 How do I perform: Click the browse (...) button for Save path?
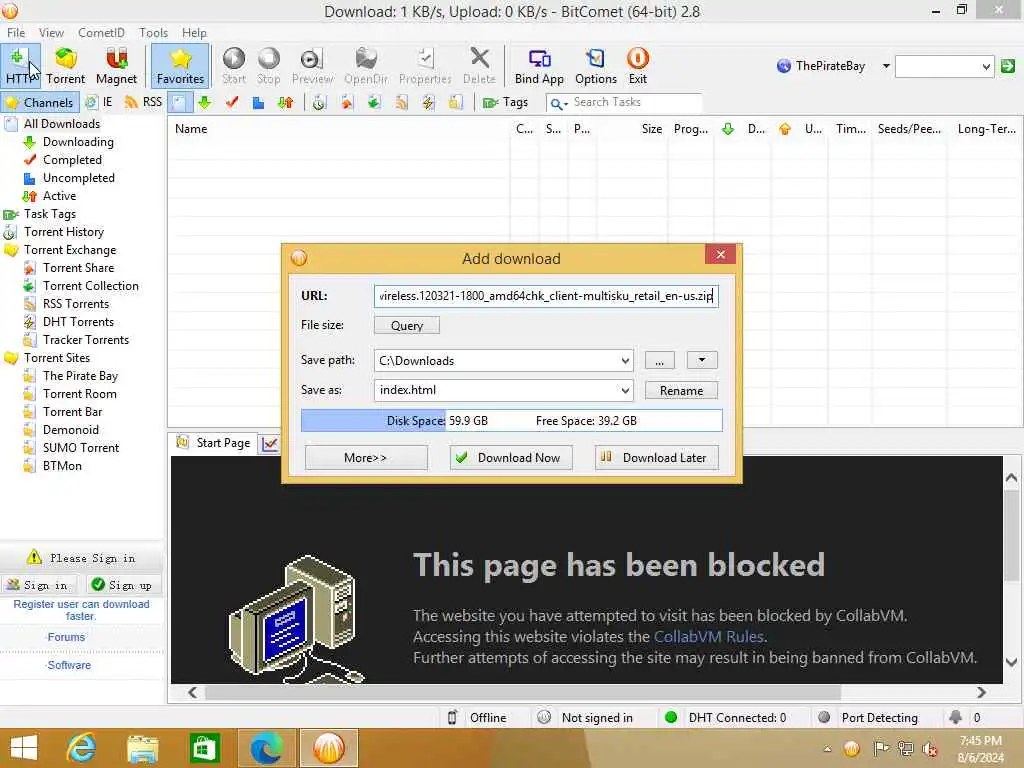tap(660, 360)
